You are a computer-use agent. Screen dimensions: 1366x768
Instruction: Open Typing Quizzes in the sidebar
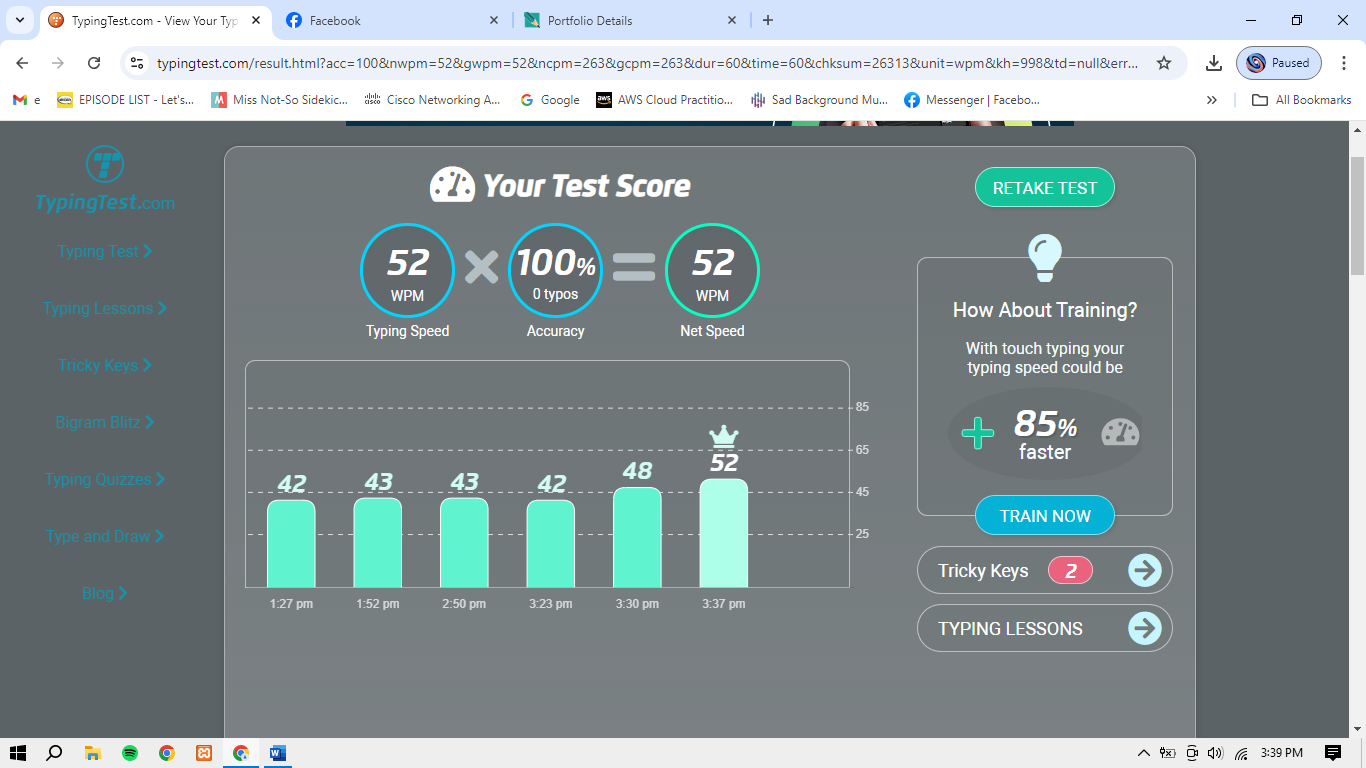point(105,480)
